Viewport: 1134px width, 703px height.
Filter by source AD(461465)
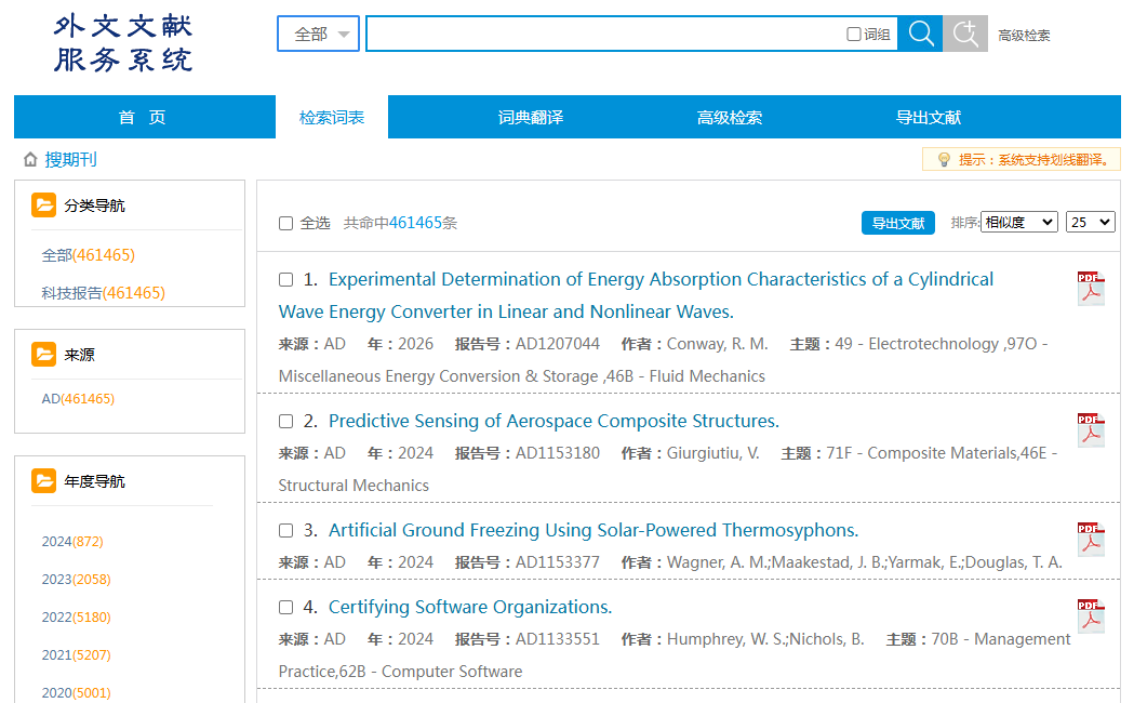click(x=78, y=399)
